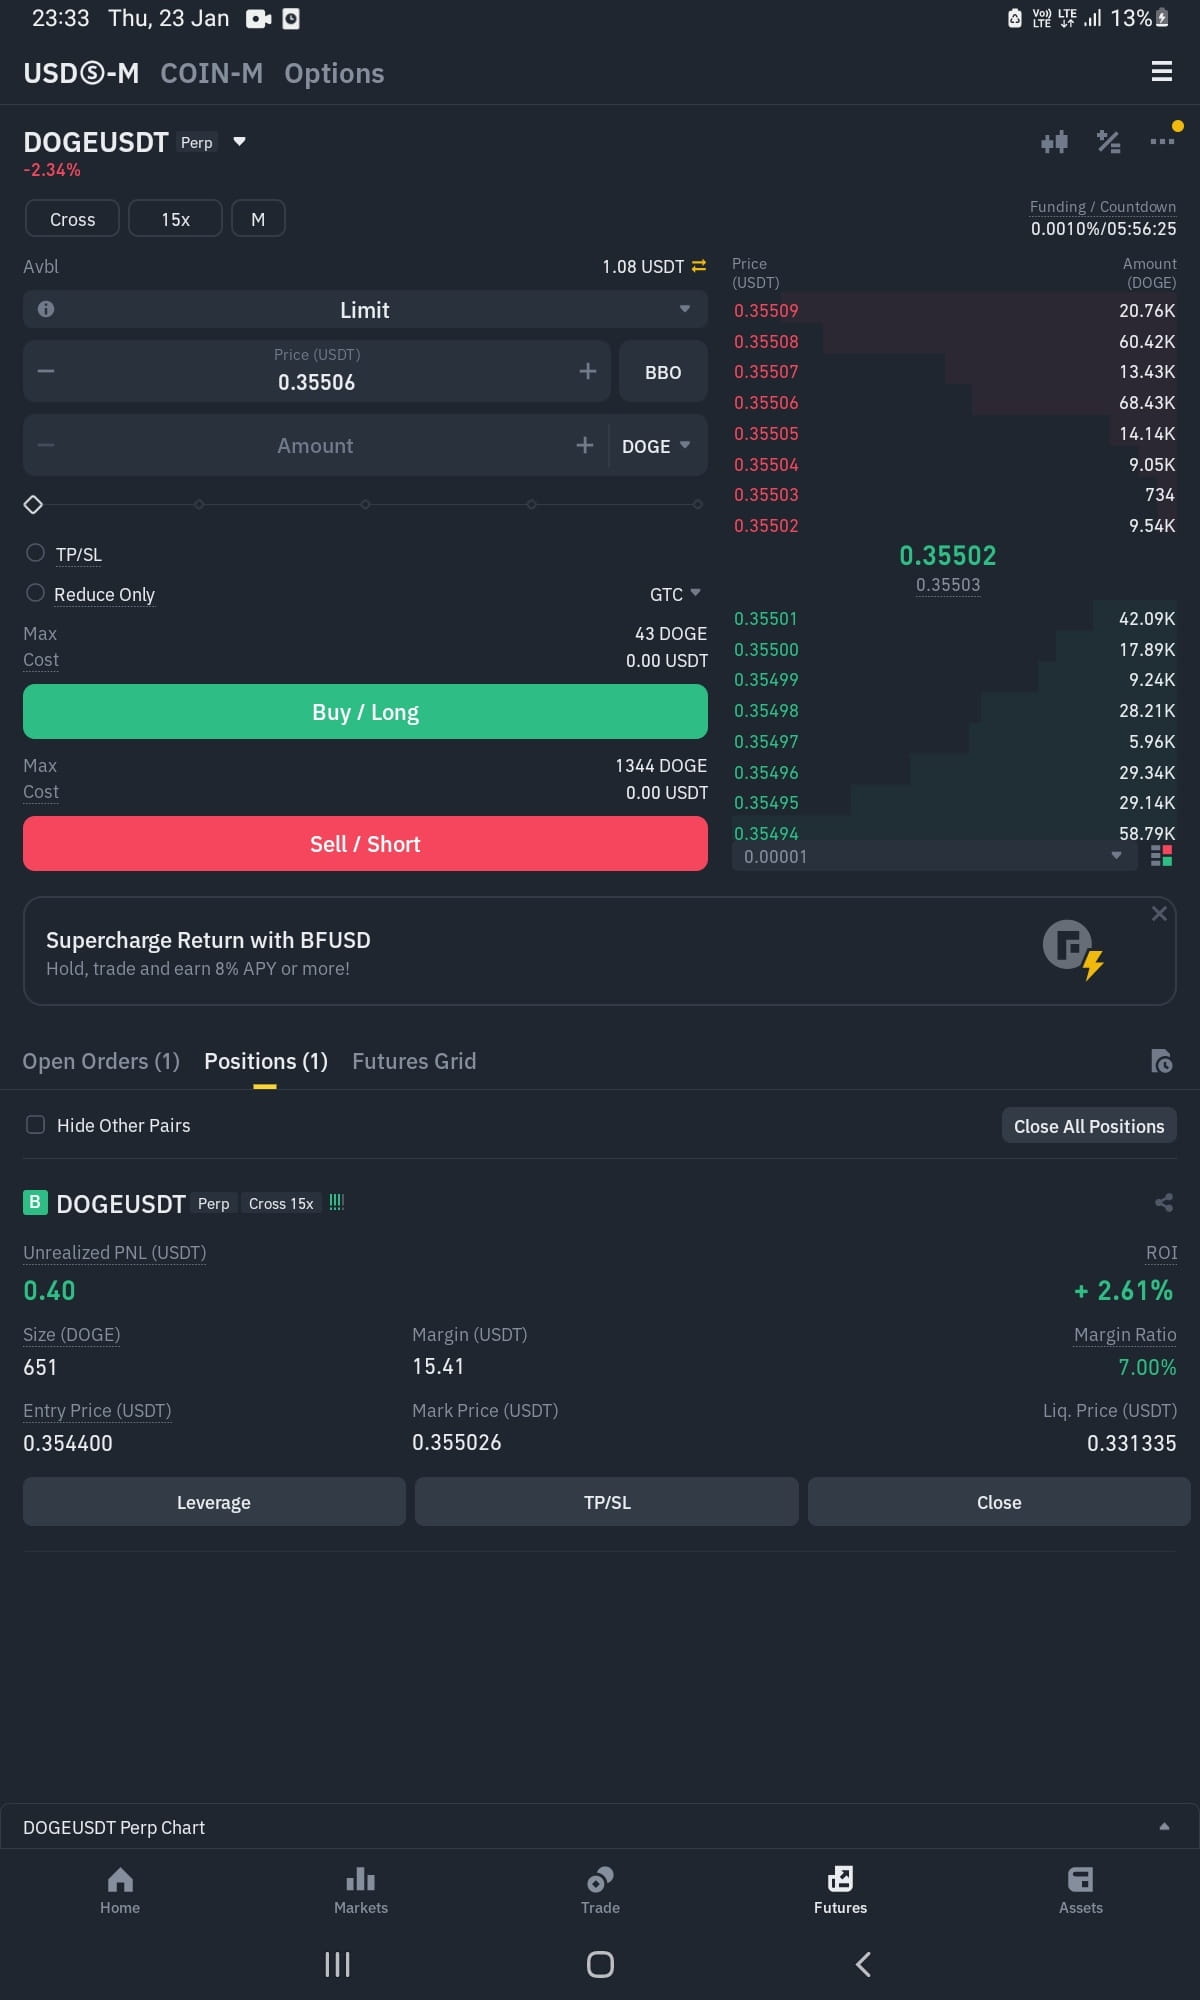Expand the DOGEUSDT Perp Chart panel
The image size is (1200, 2000).
(600, 1827)
